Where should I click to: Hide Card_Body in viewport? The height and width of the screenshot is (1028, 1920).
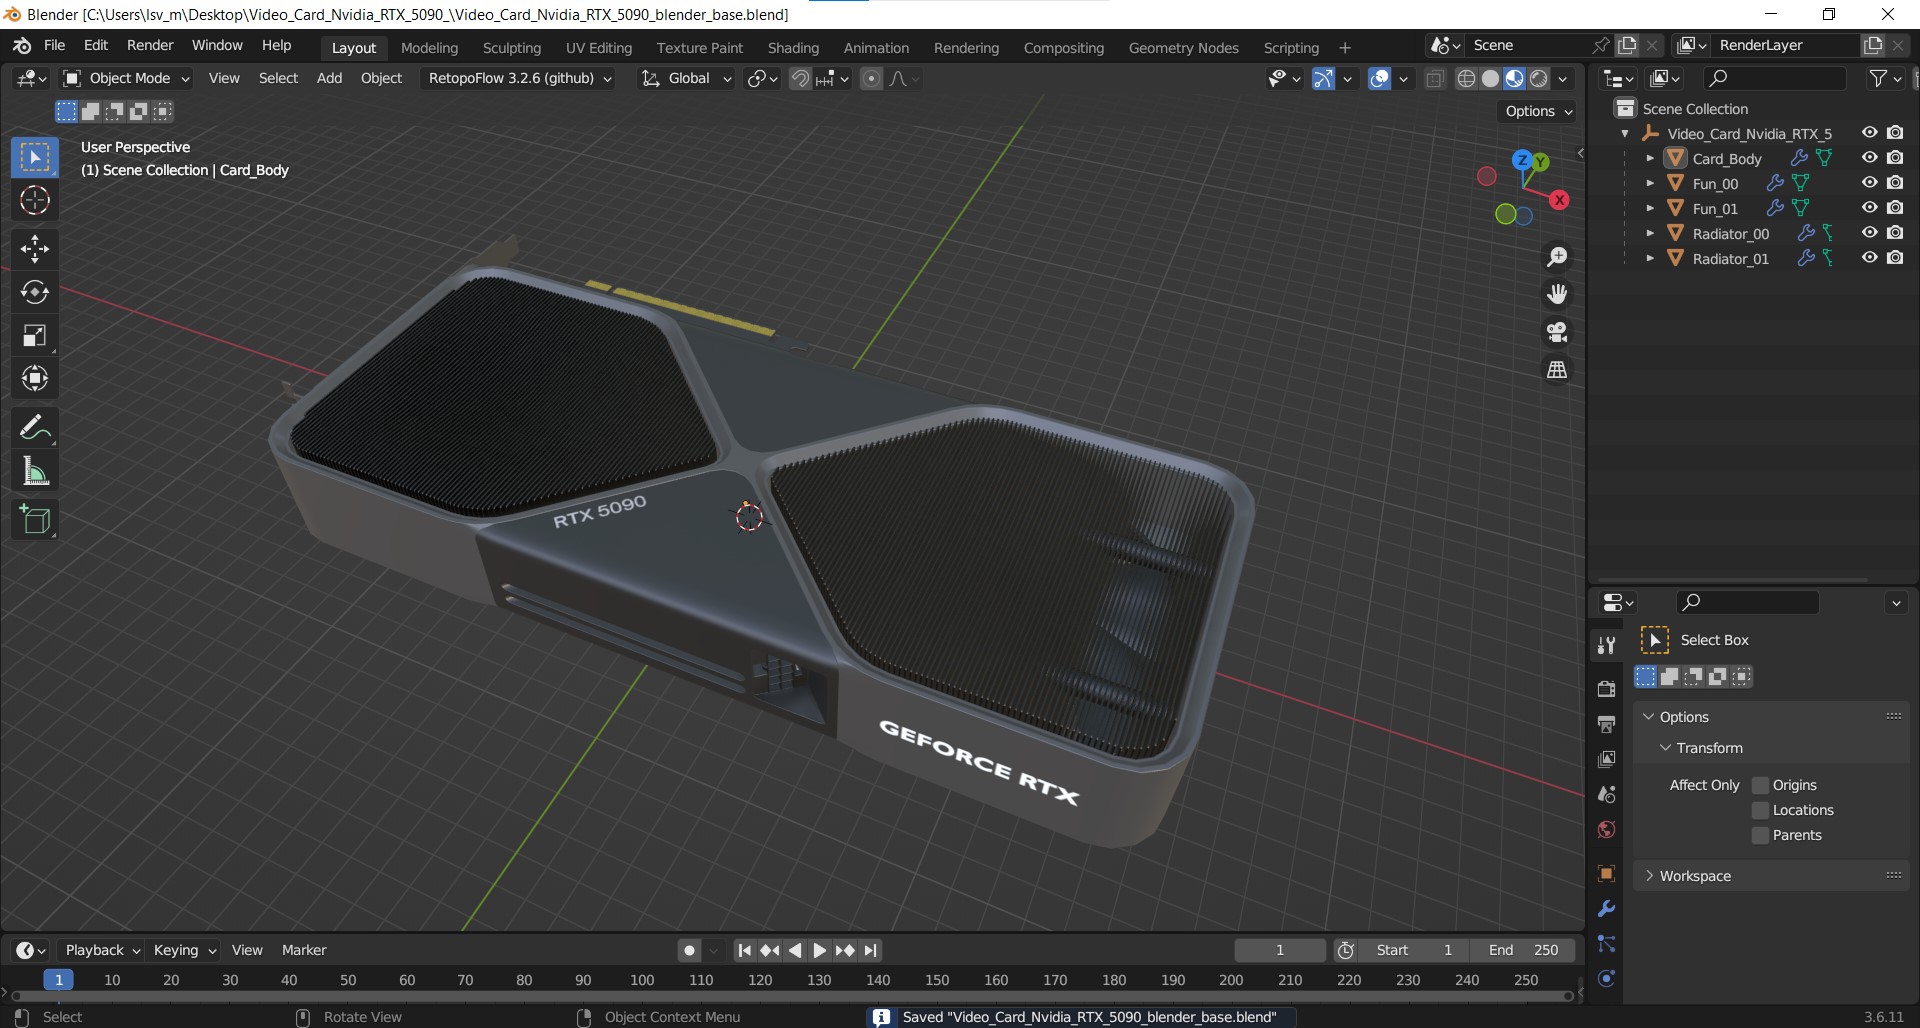pos(1869,157)
